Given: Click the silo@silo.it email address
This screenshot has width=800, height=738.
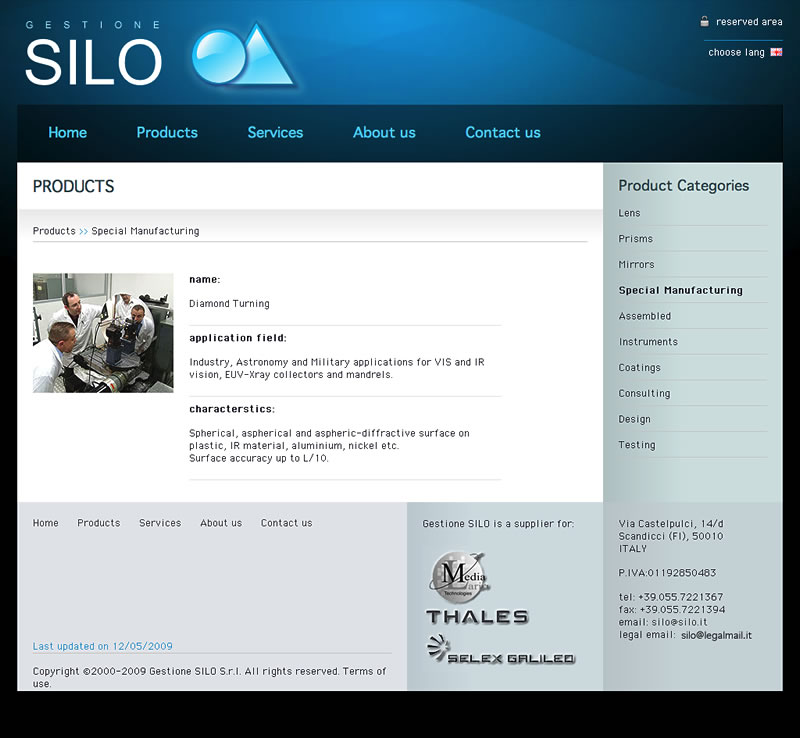Looking at the screenshot, I should (679, 622).
